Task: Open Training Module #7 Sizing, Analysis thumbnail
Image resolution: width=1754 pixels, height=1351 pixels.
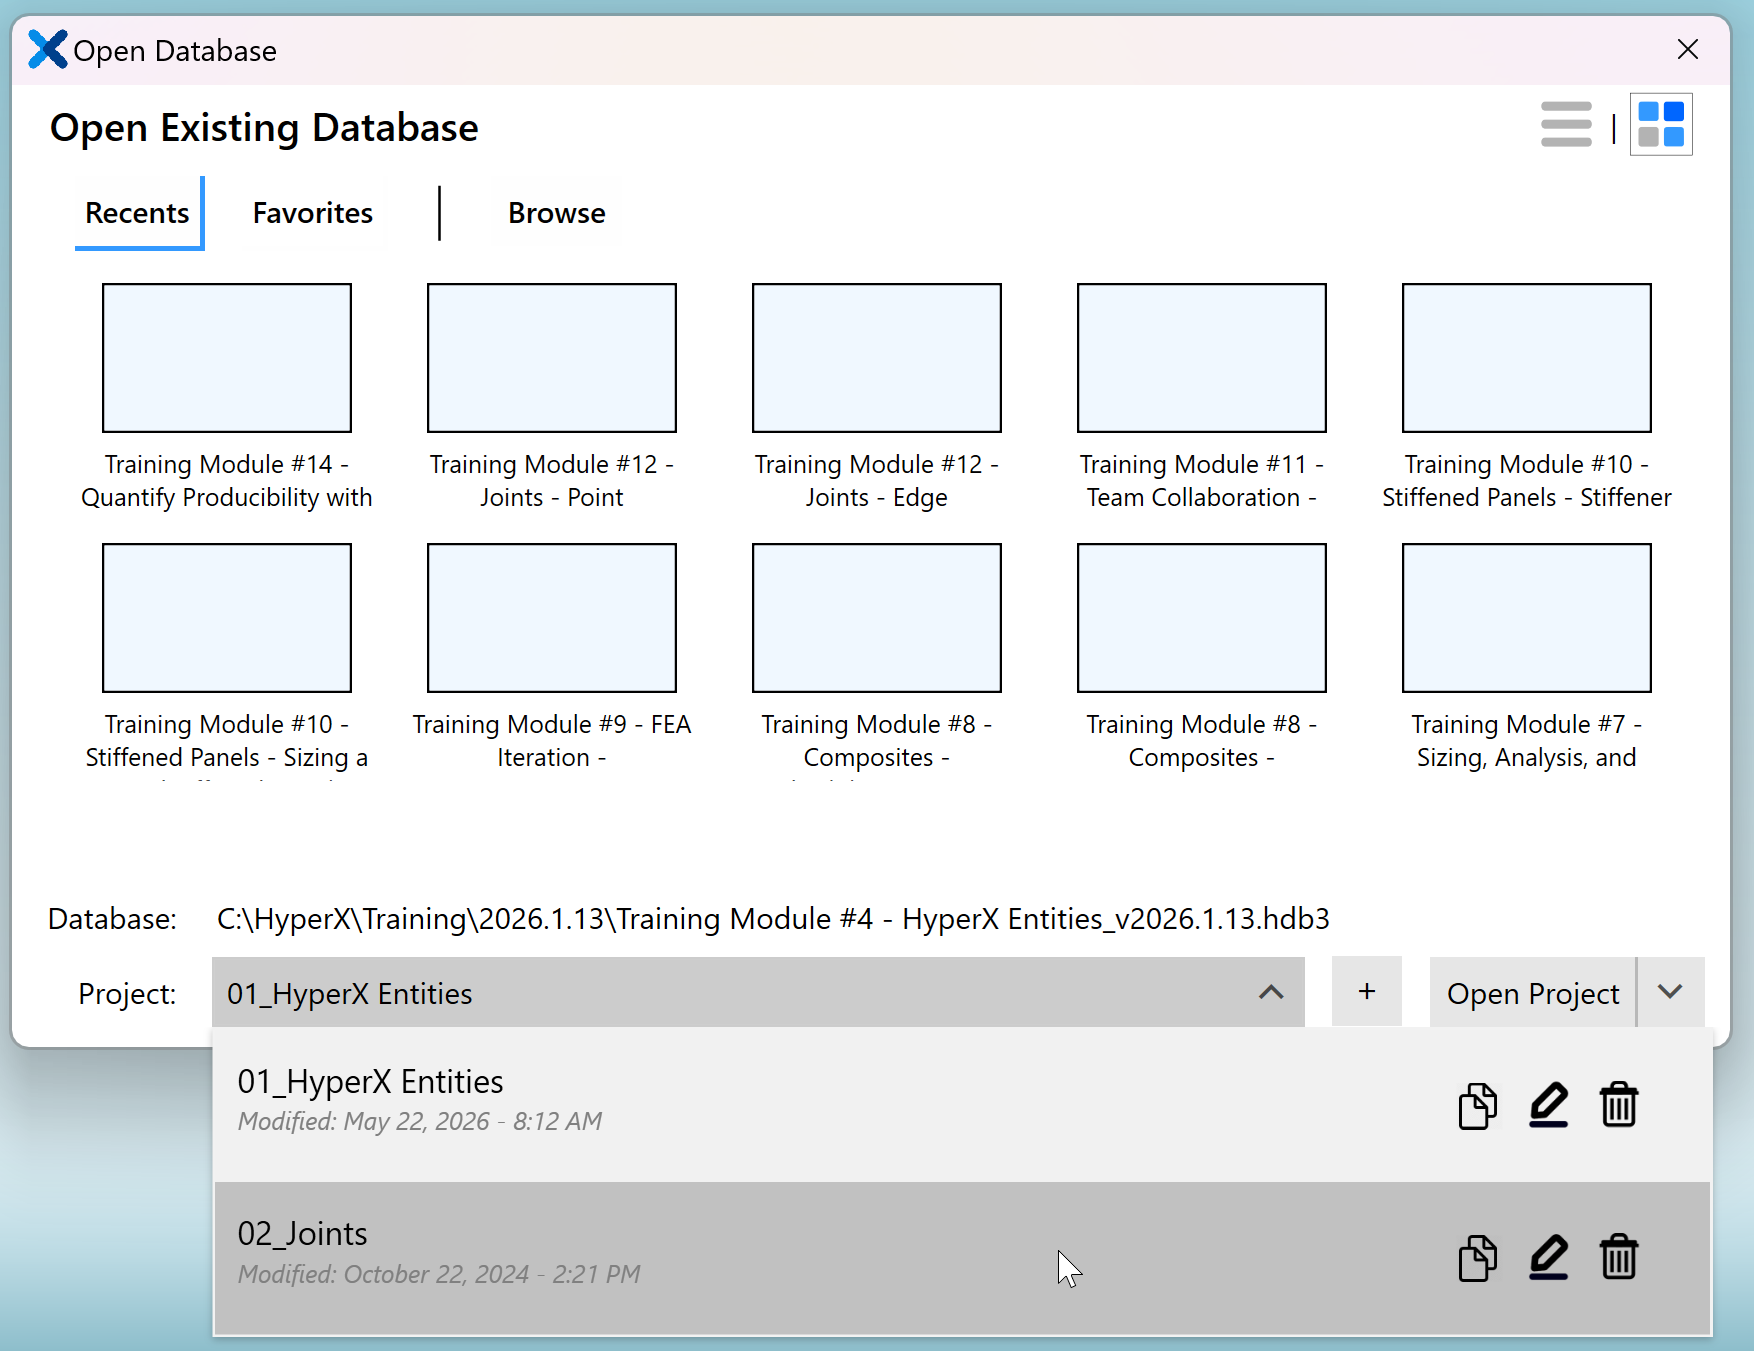Action: 1527,618
